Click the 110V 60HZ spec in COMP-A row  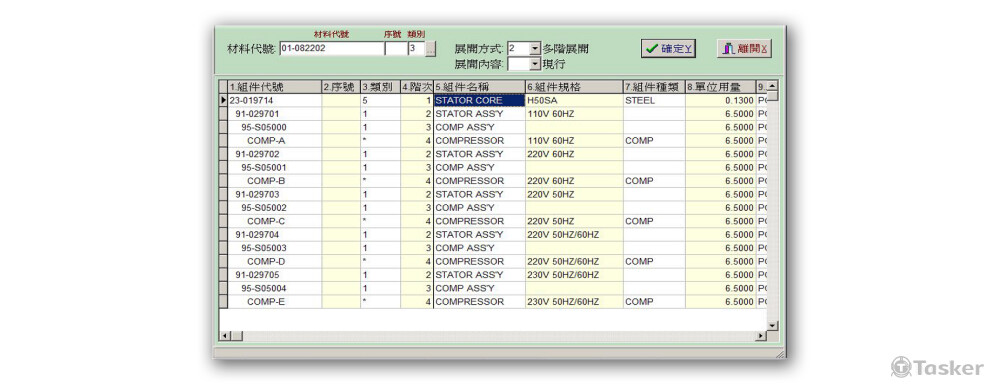[x=575, y=140]
